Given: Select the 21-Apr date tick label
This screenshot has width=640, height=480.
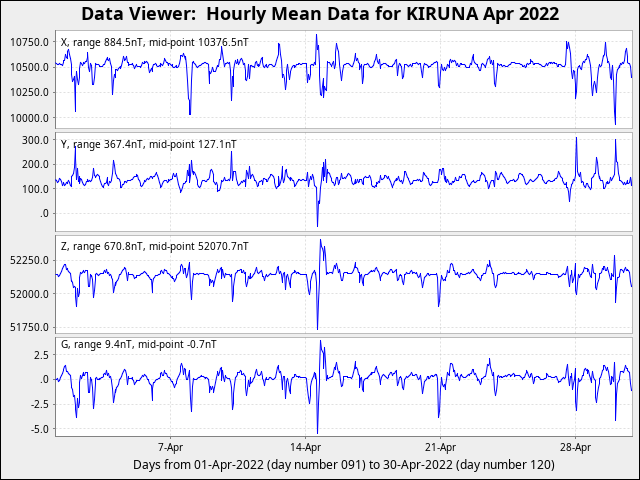Looking at the screenshot, I should 440,447.
